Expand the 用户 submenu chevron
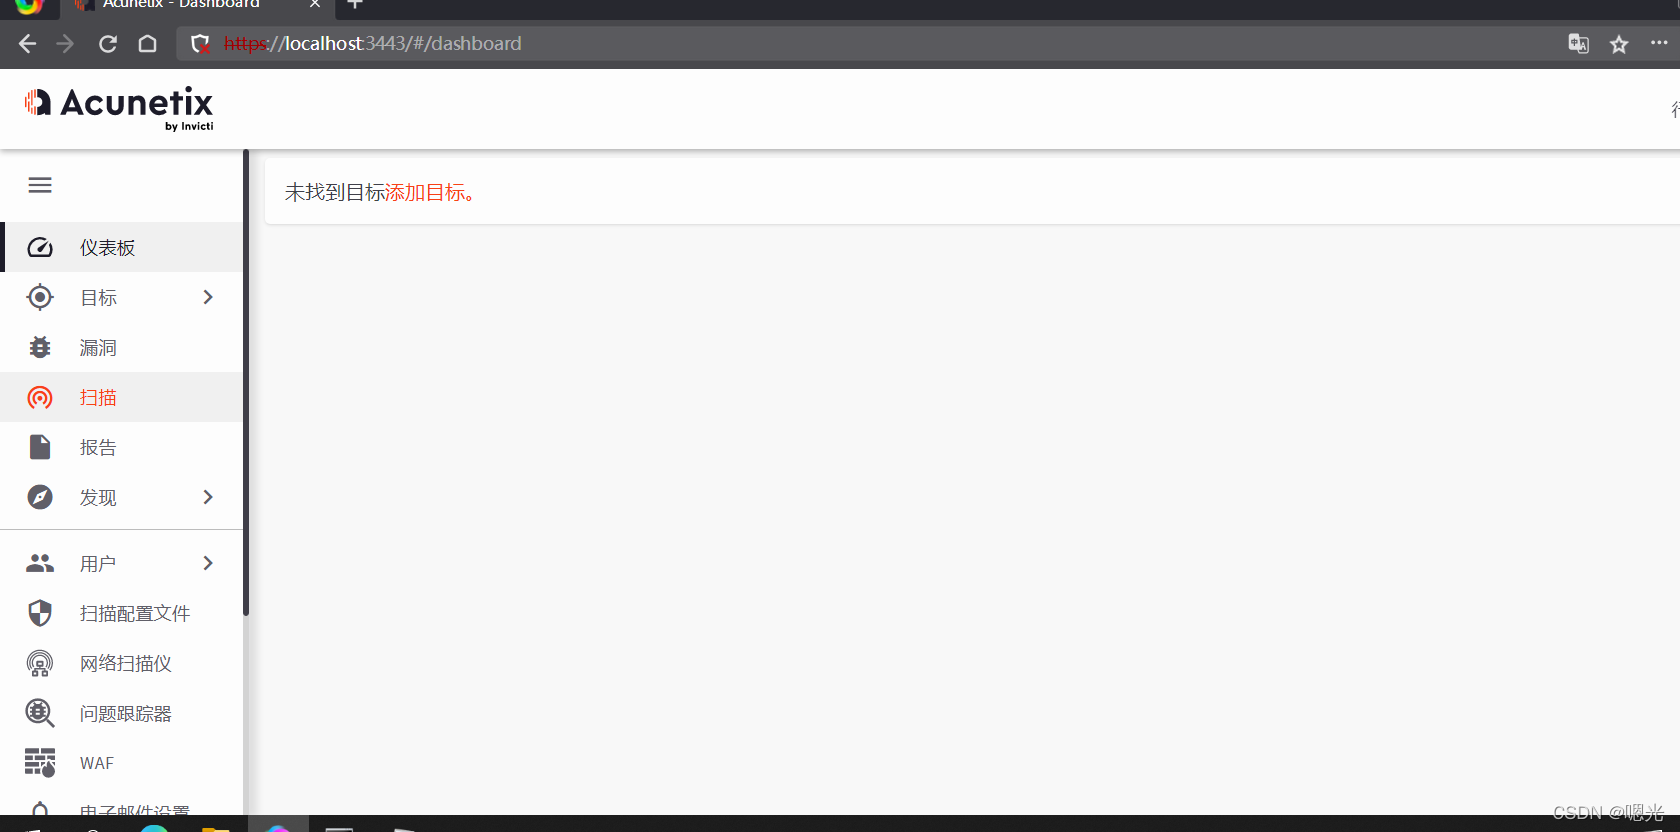 point(208,563)
